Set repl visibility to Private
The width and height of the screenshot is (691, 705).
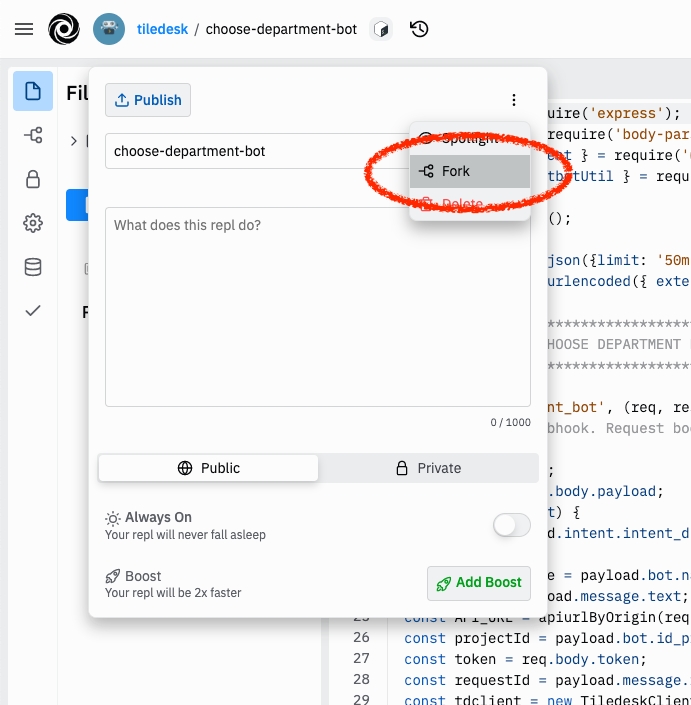click(x=428, y=468)
